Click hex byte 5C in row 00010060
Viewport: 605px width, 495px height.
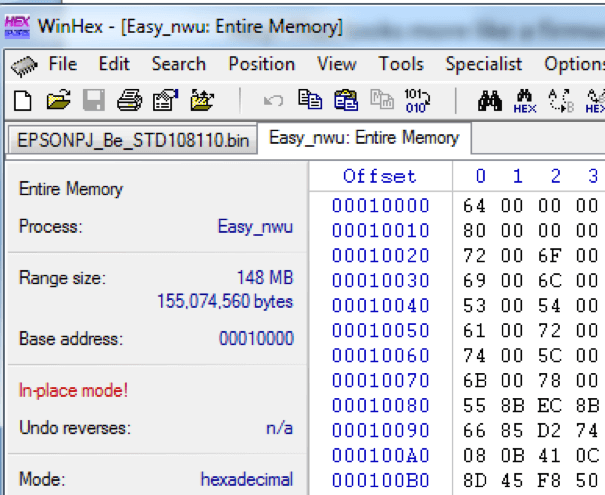click(549, 355)
